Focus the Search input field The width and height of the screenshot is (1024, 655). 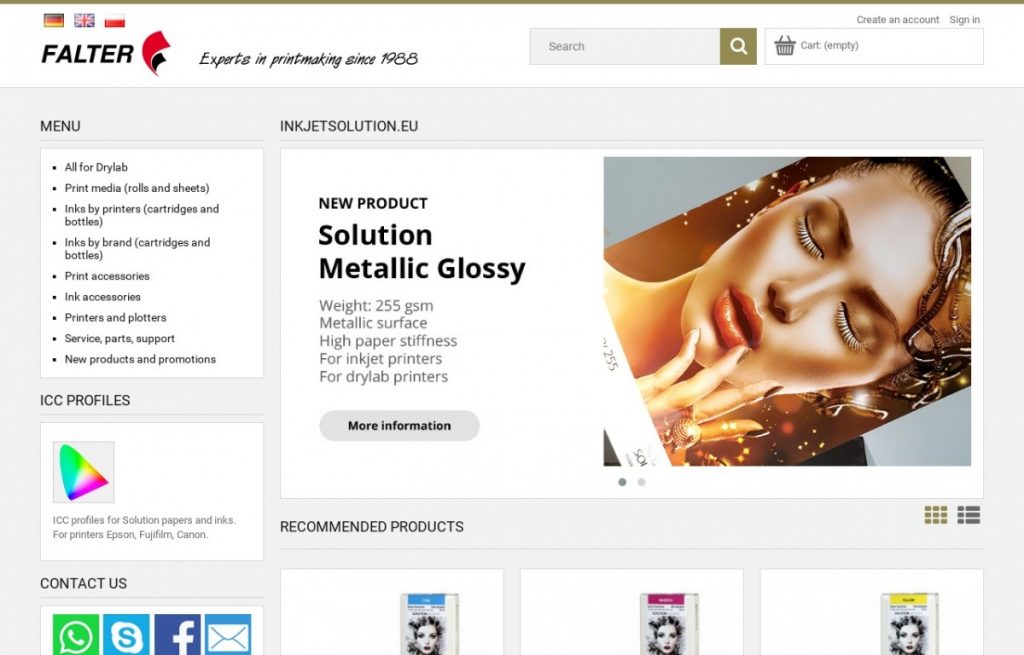click(625, 46)
